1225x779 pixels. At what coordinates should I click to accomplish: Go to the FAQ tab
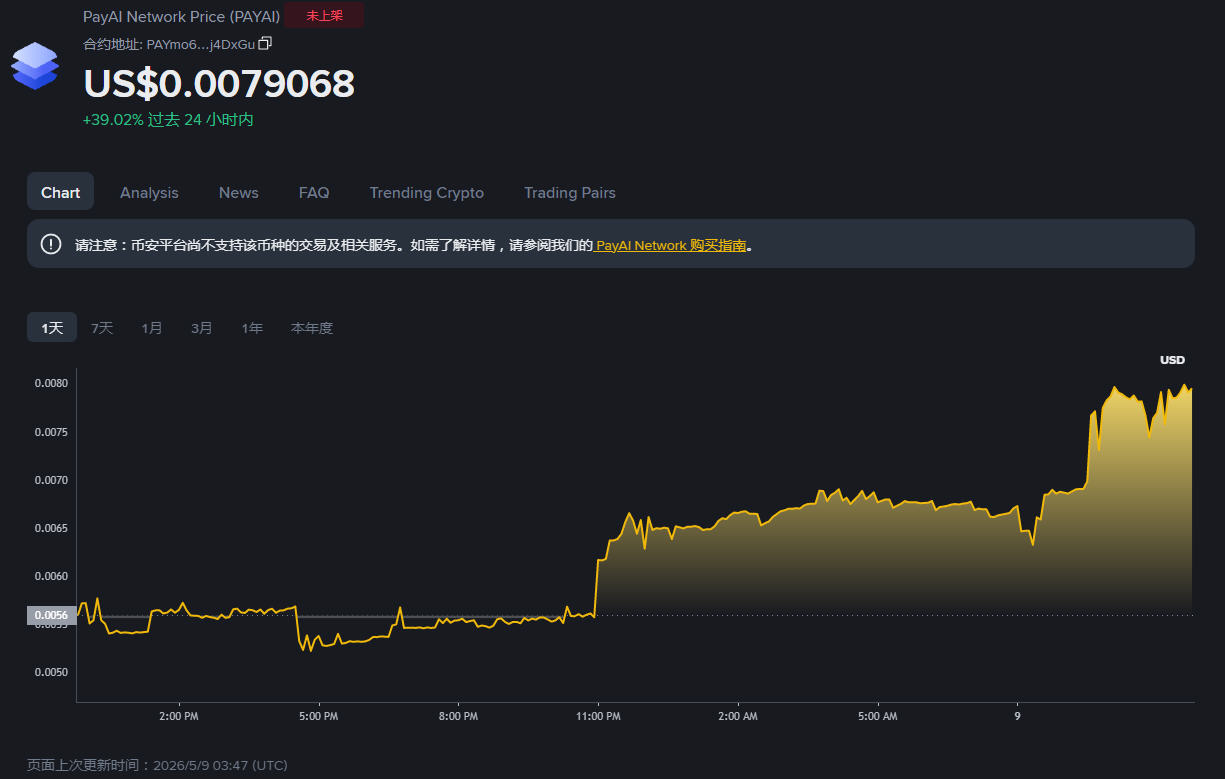coord(314,192)
